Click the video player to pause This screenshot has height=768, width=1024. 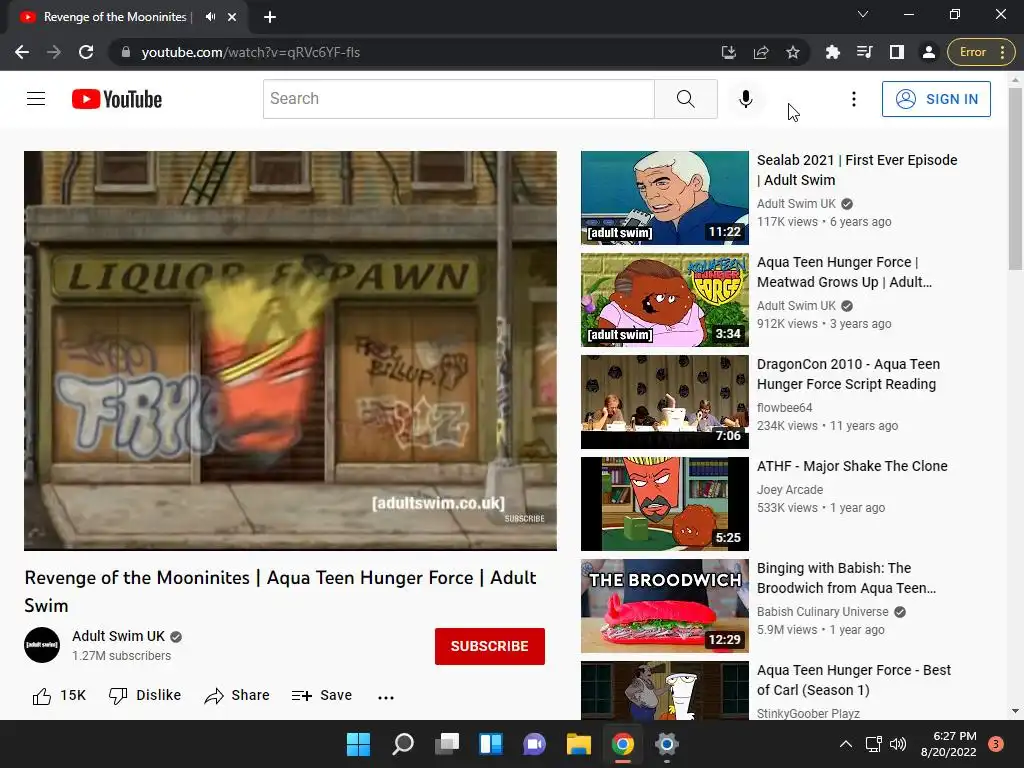[x=291, y=351]
